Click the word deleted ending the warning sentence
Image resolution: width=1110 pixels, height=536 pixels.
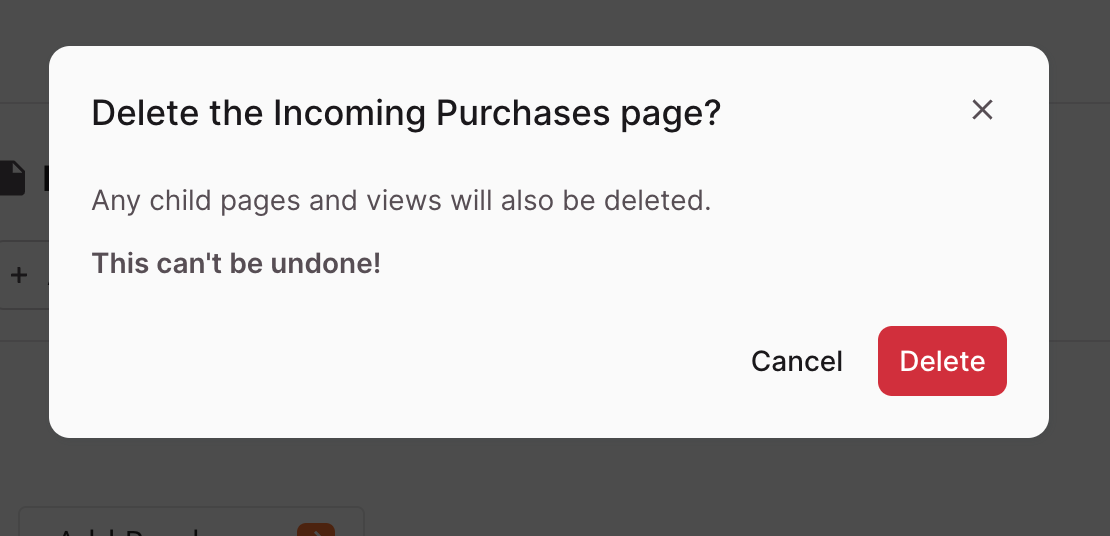[657, 201]
